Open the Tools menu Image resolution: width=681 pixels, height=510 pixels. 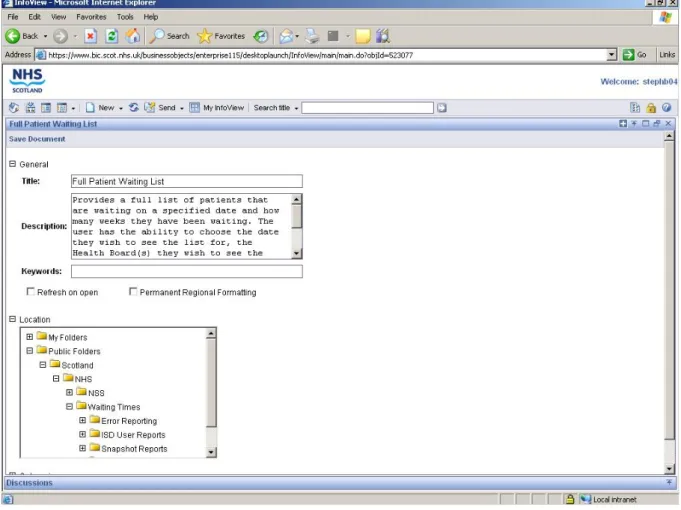[x=125, y=17]
